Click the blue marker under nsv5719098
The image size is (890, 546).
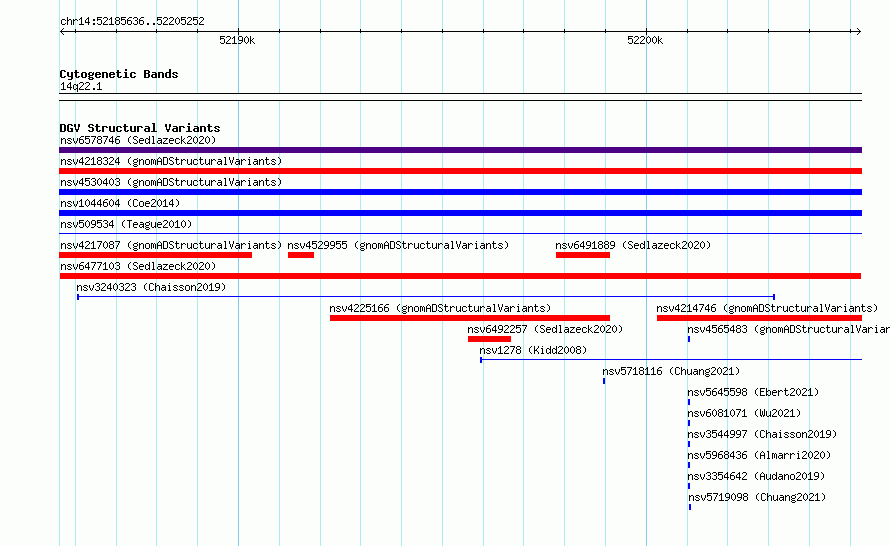point(690,507)
